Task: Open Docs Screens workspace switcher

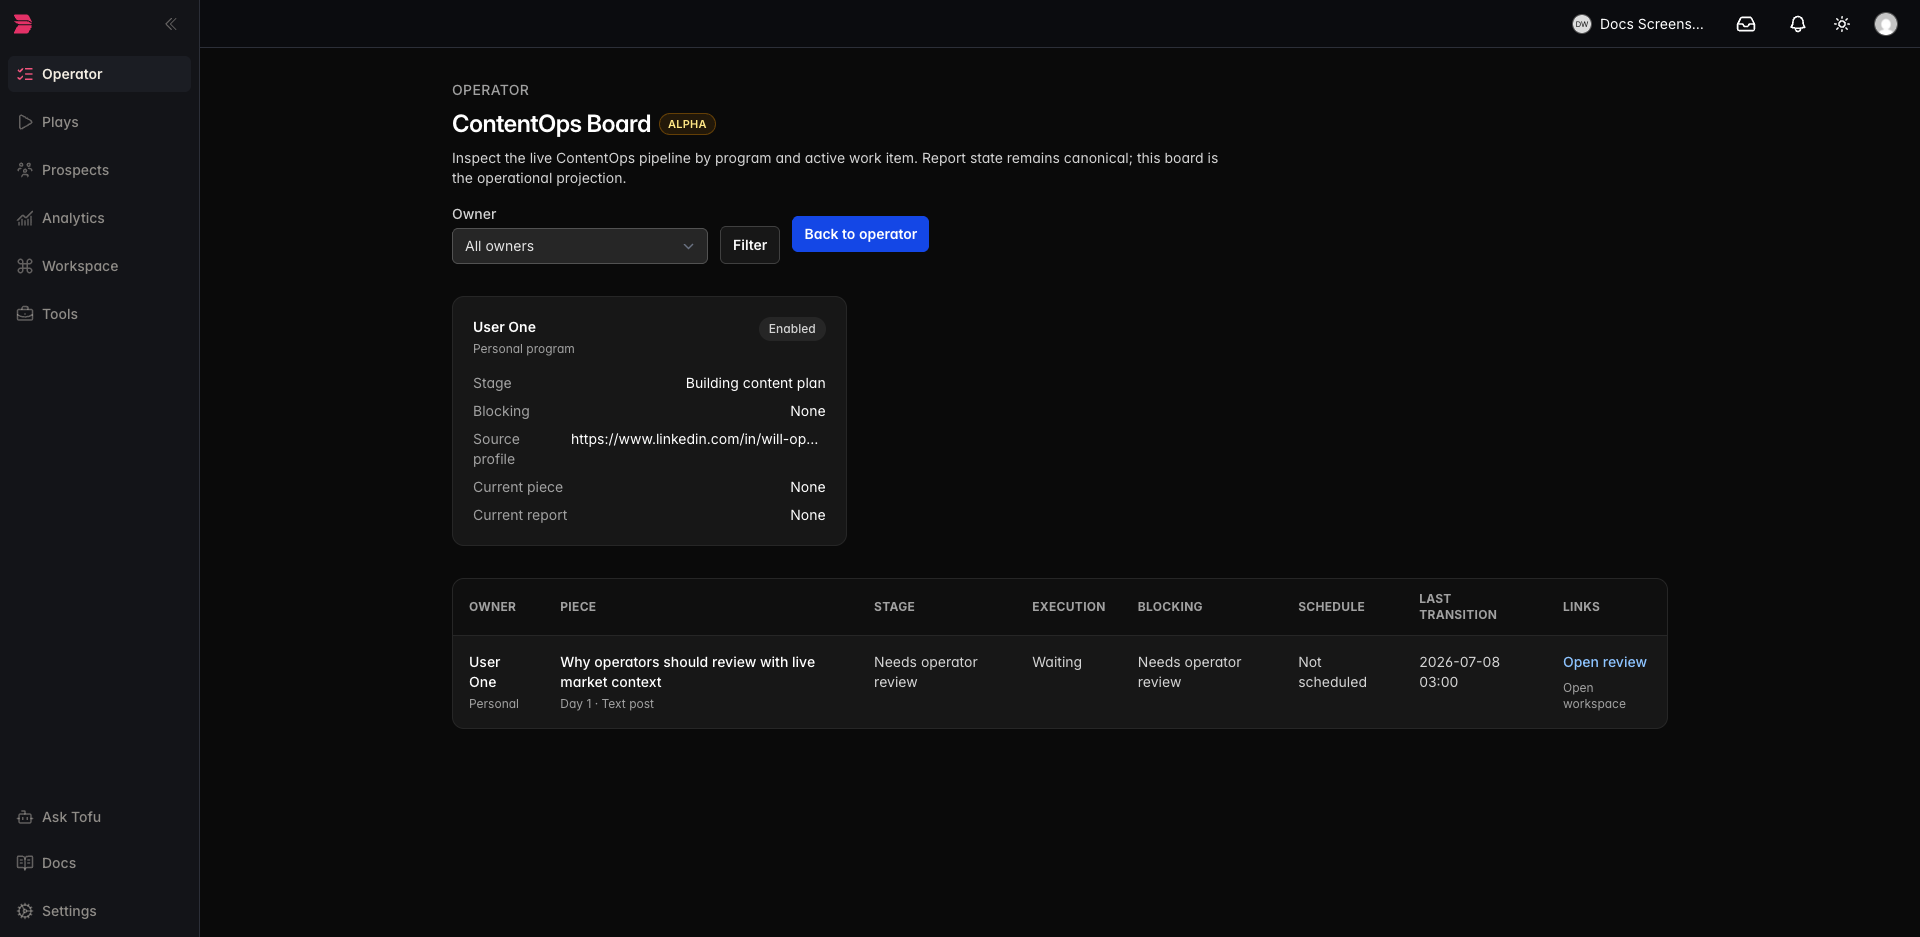Action: tap(1639, 24)
